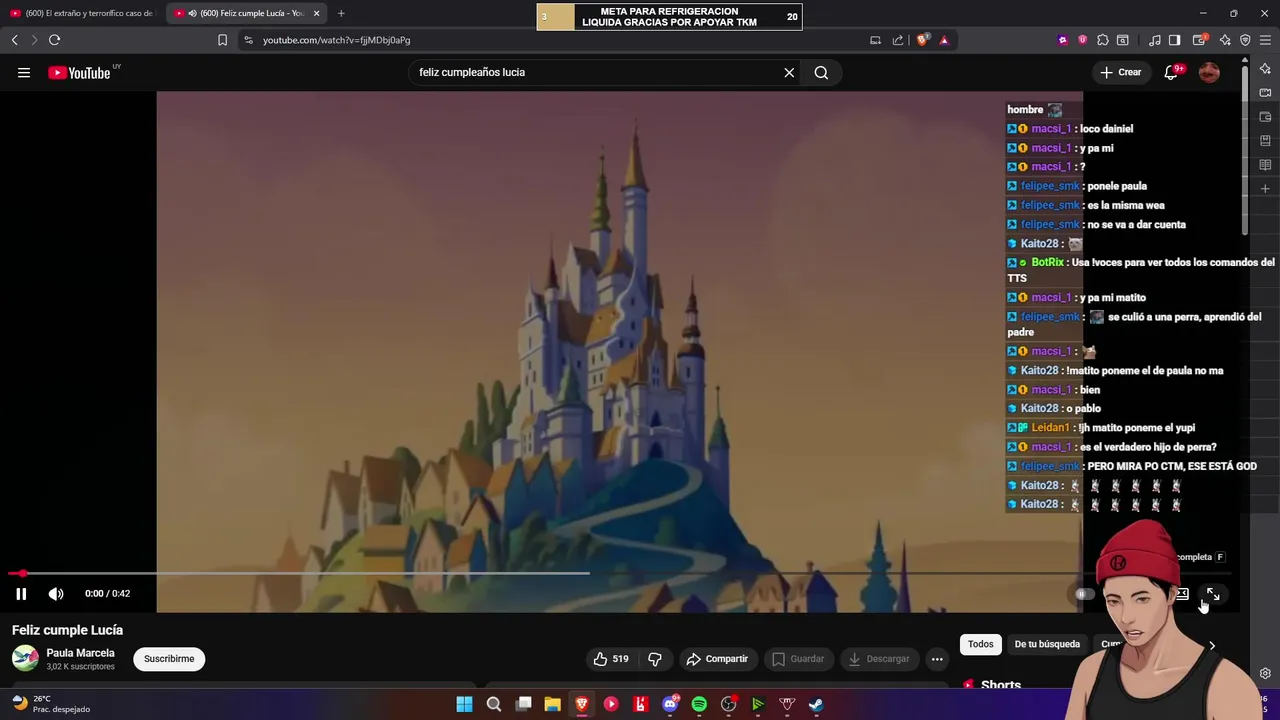1280x720 pixels.
Task: Open the browser extensions puzzle icon
Action: [1103, 40]
